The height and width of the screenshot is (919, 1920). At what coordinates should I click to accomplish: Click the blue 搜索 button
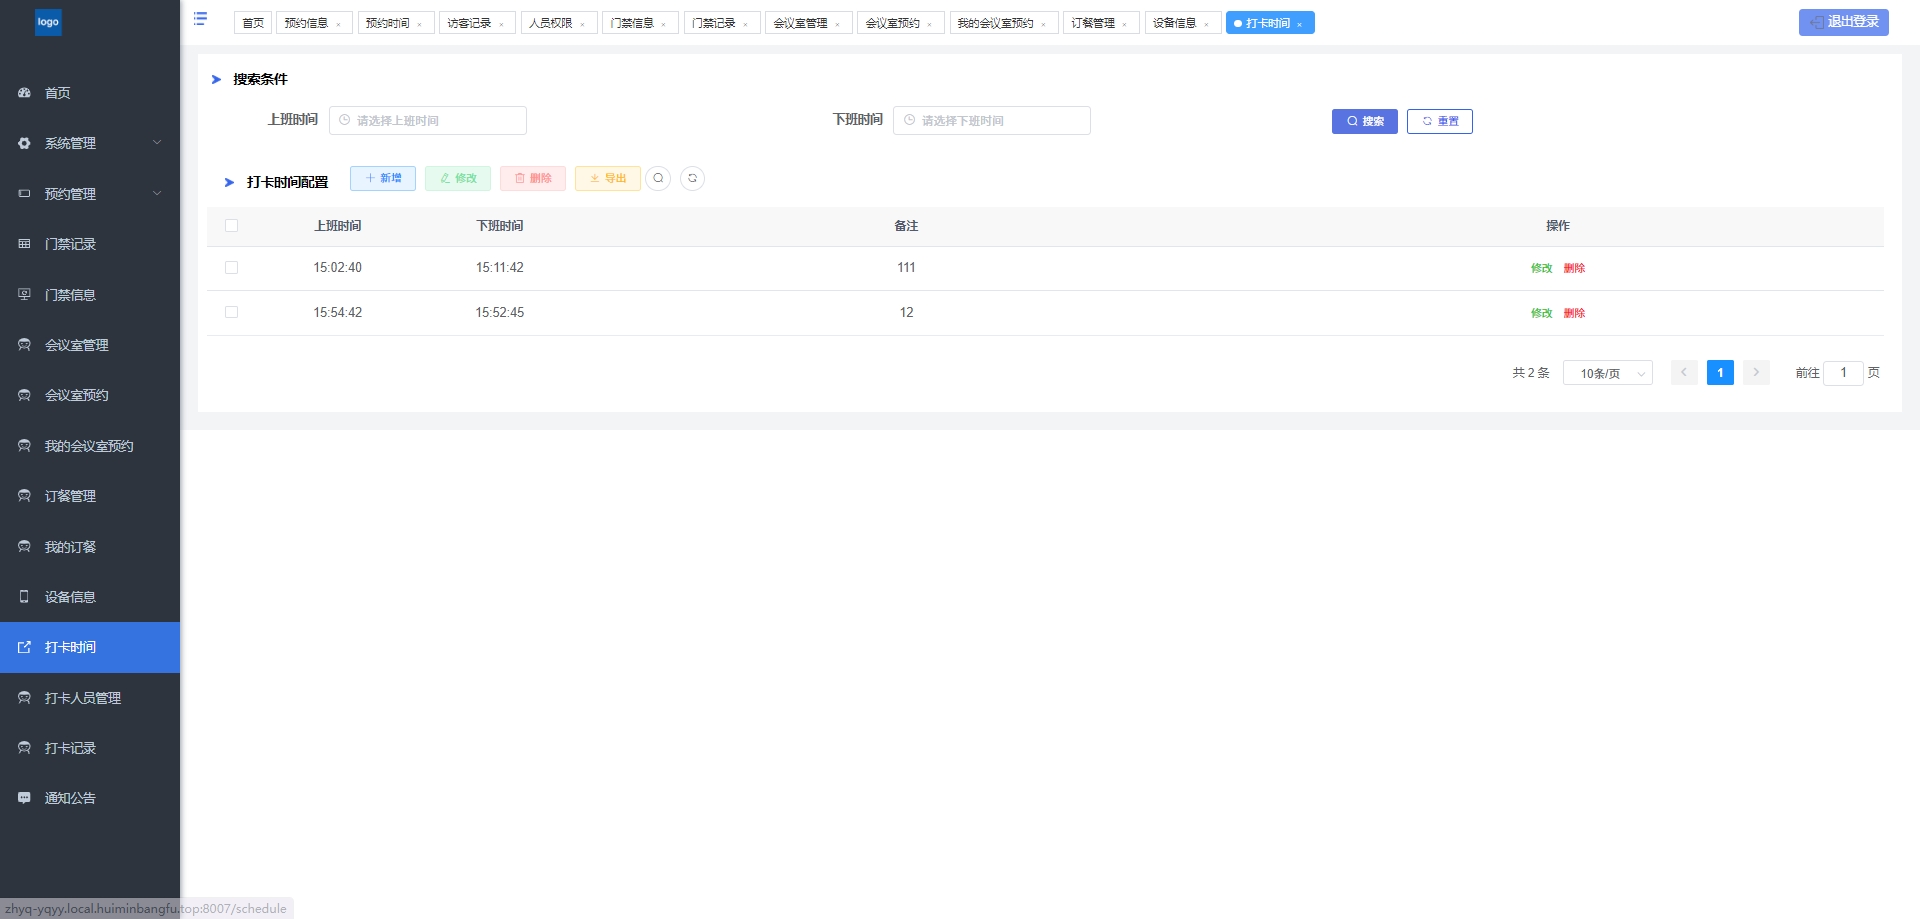coord(1364,121)
